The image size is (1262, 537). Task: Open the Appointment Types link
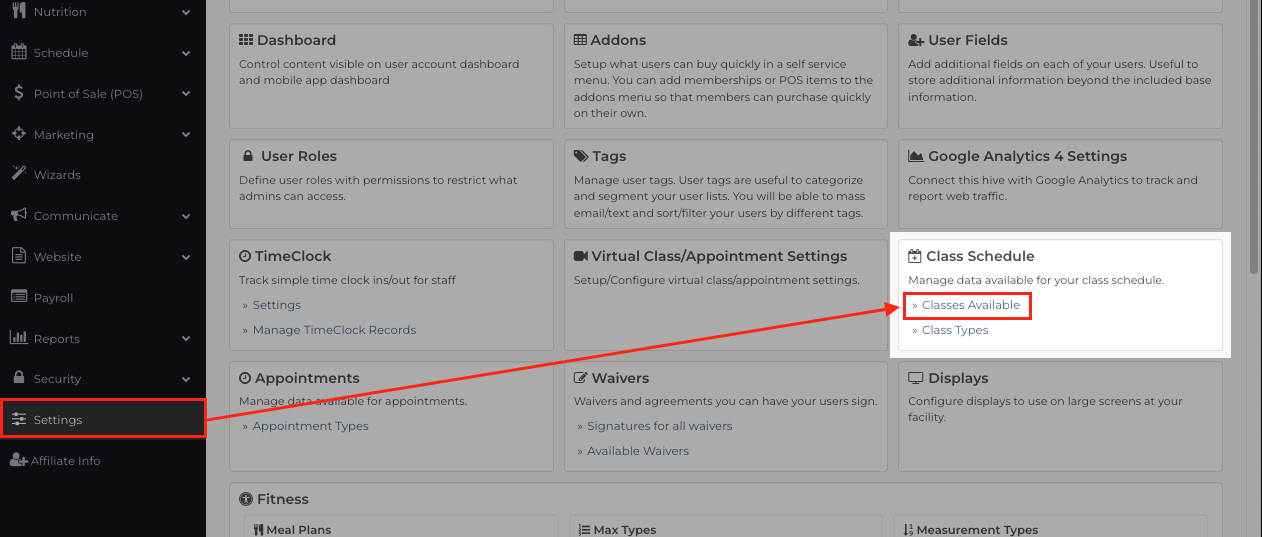310,426
